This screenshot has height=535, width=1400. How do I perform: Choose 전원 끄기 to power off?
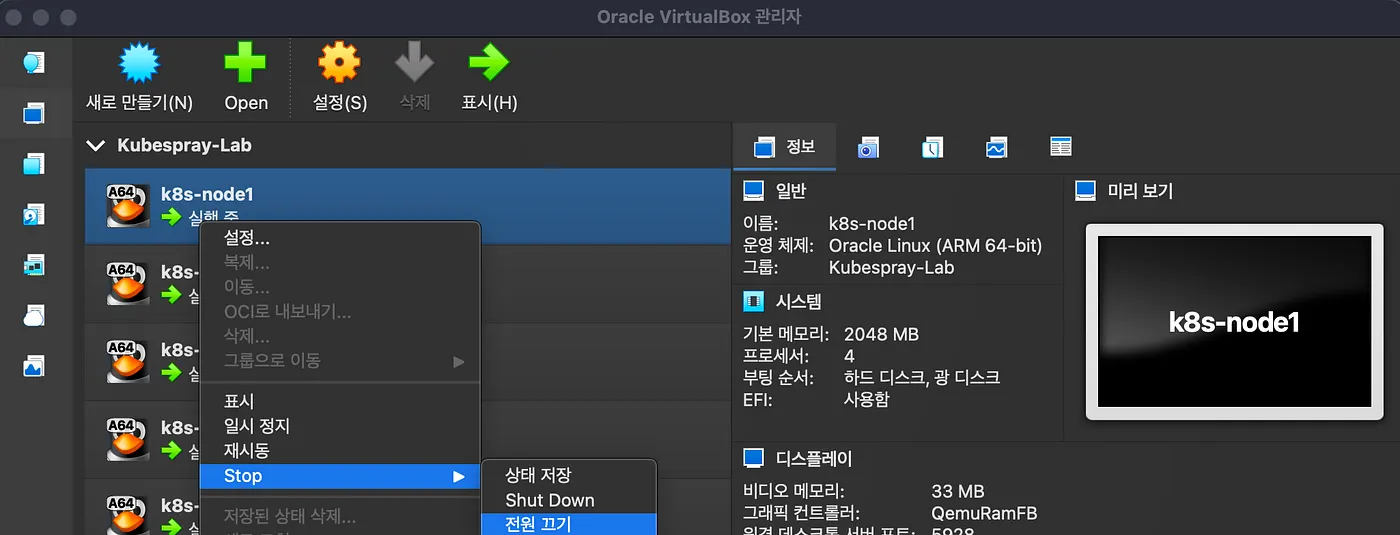[568, 524]
